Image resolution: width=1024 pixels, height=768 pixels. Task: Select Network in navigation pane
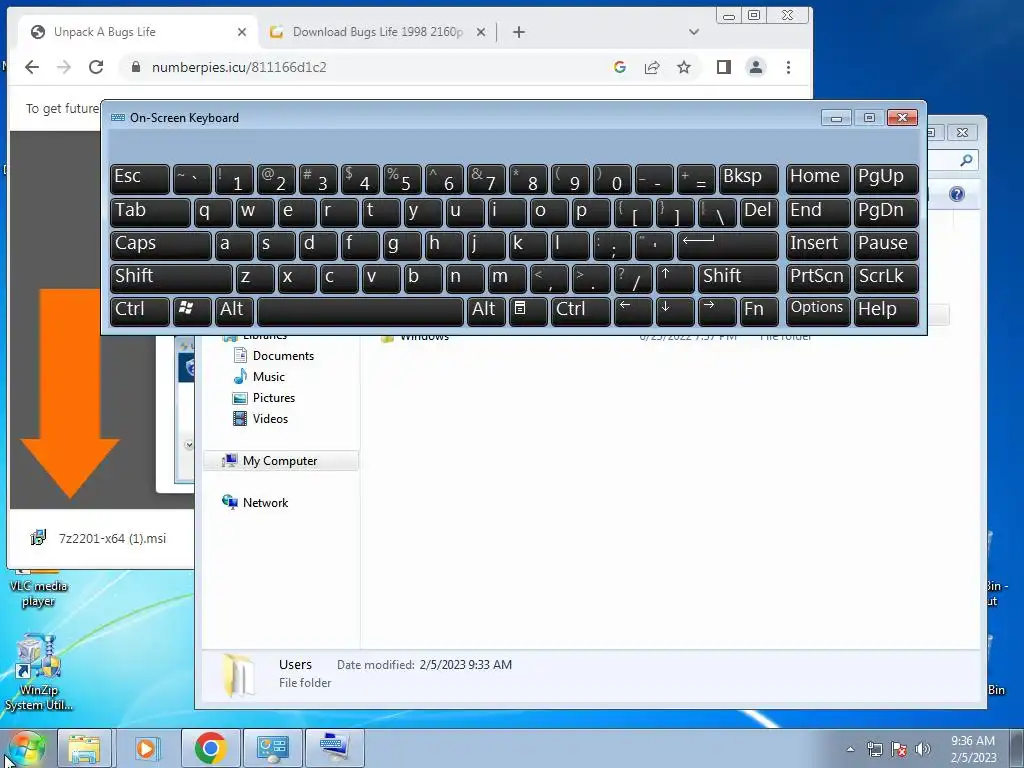coord(255,502)
